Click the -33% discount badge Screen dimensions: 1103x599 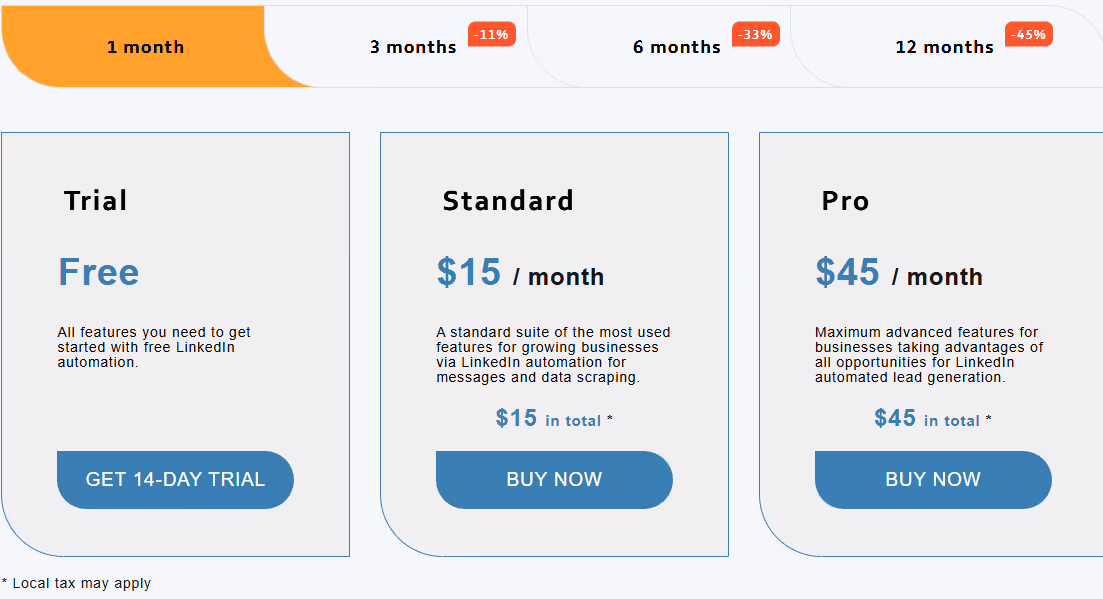[755, 33]
